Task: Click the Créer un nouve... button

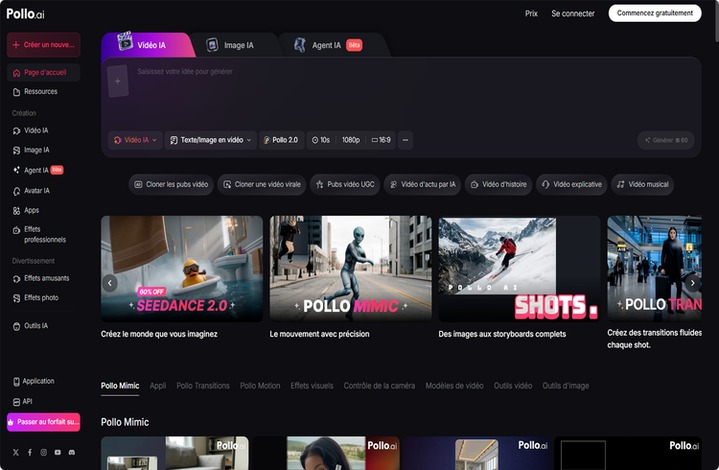Action: pos(44,45)
